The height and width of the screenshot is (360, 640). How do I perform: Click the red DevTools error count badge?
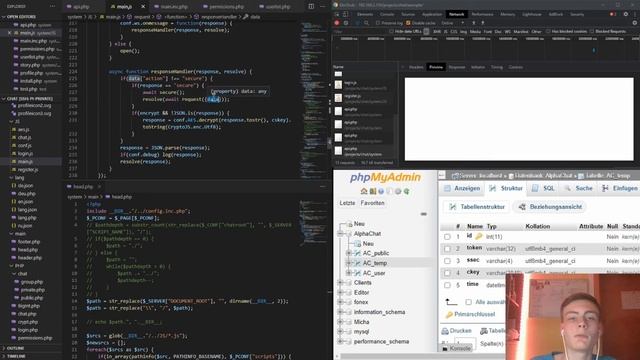(613, 14)
